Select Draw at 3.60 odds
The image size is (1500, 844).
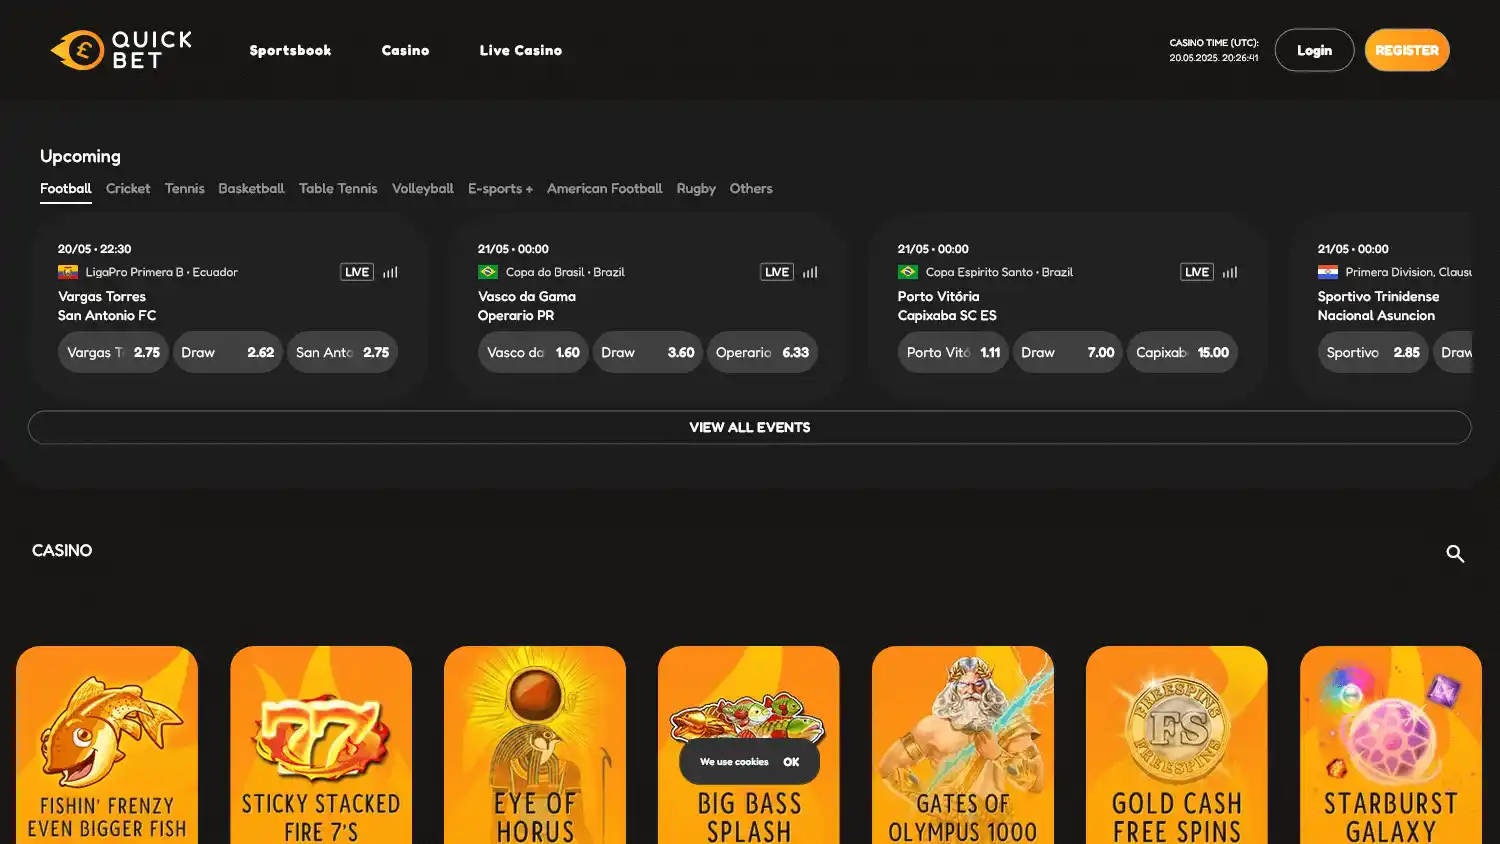tap(648, 352)
